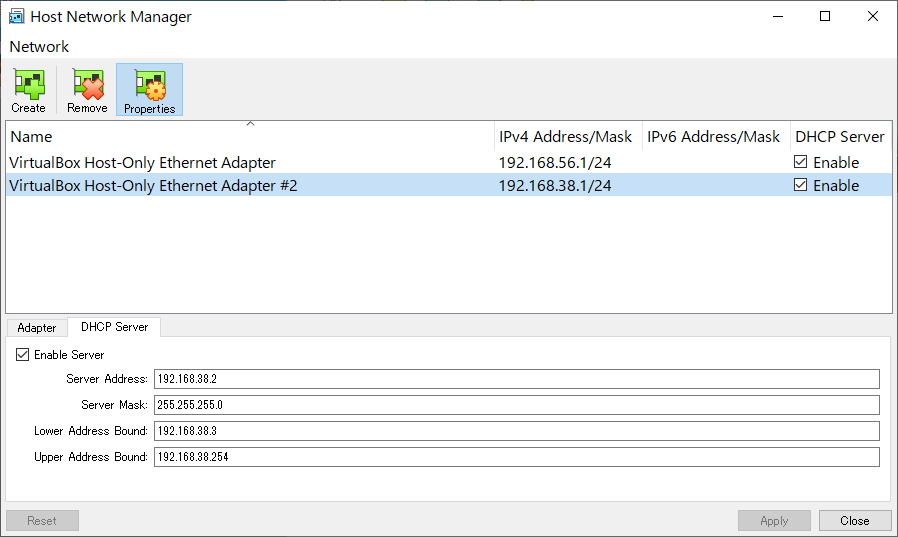The image size is (898, 537).
Task: Minimize the Host Network Manager window
Action: 778,16
